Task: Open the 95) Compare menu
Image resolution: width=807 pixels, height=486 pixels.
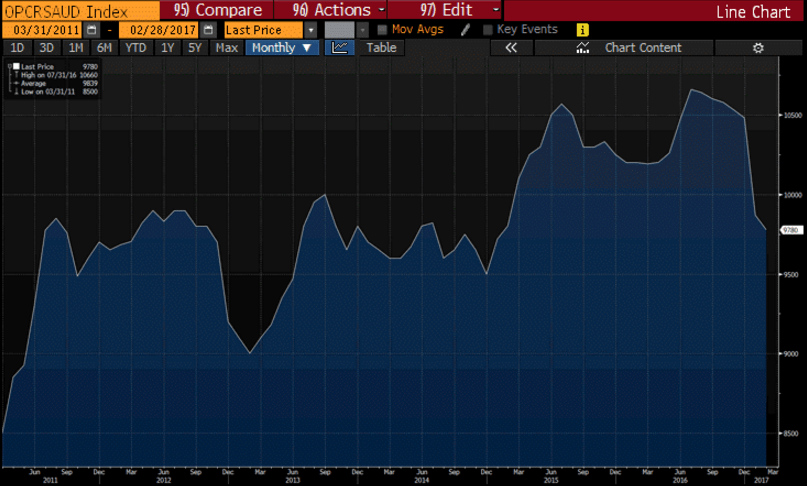Action: pyautogui.click(x=217, y=10)
